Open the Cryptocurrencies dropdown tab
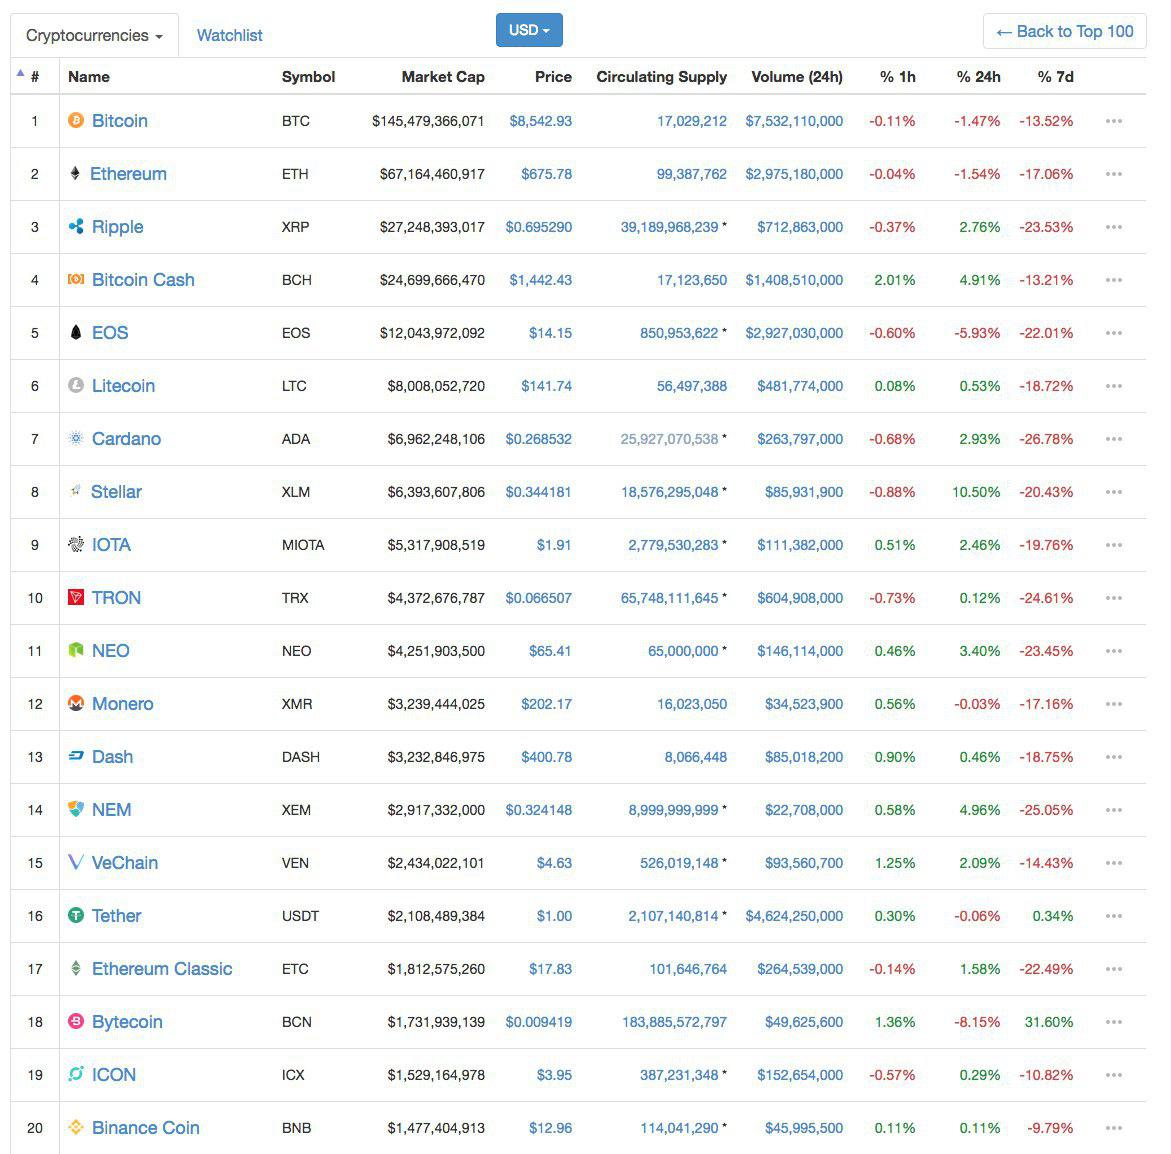1171x1154 pixels. point(94,35)
